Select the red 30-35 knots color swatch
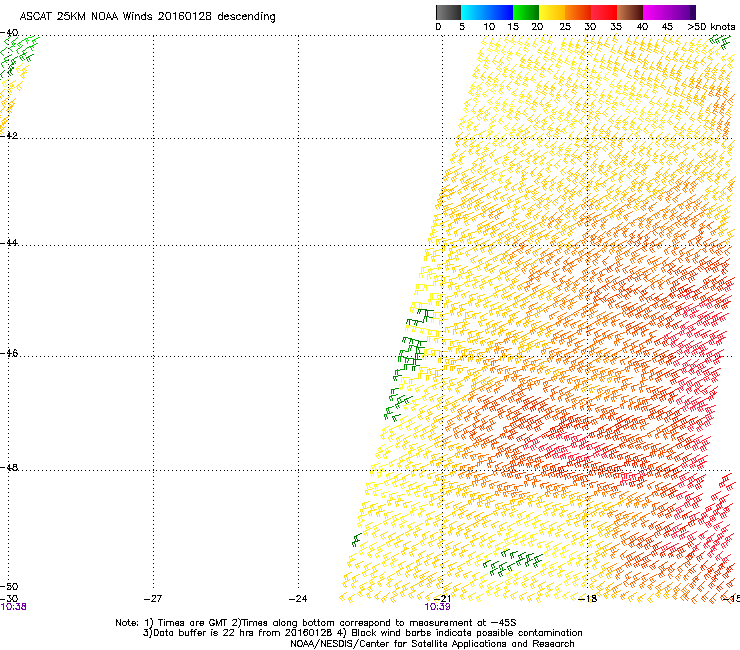 tap(604, 12)
